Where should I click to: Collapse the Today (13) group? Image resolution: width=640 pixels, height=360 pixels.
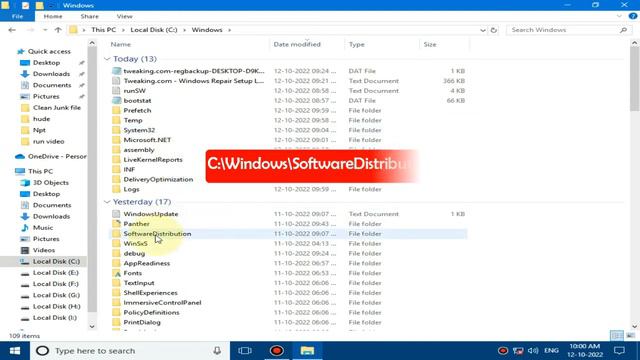click(x=107, y=59)
